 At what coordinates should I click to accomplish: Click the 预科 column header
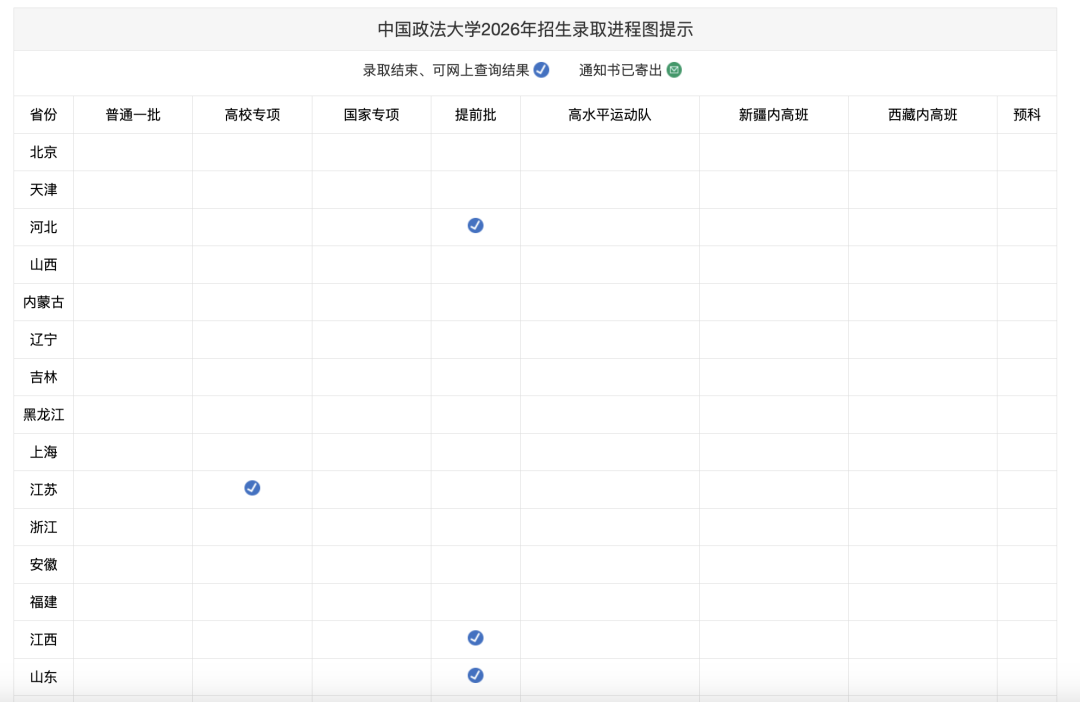click(1026, 114)
